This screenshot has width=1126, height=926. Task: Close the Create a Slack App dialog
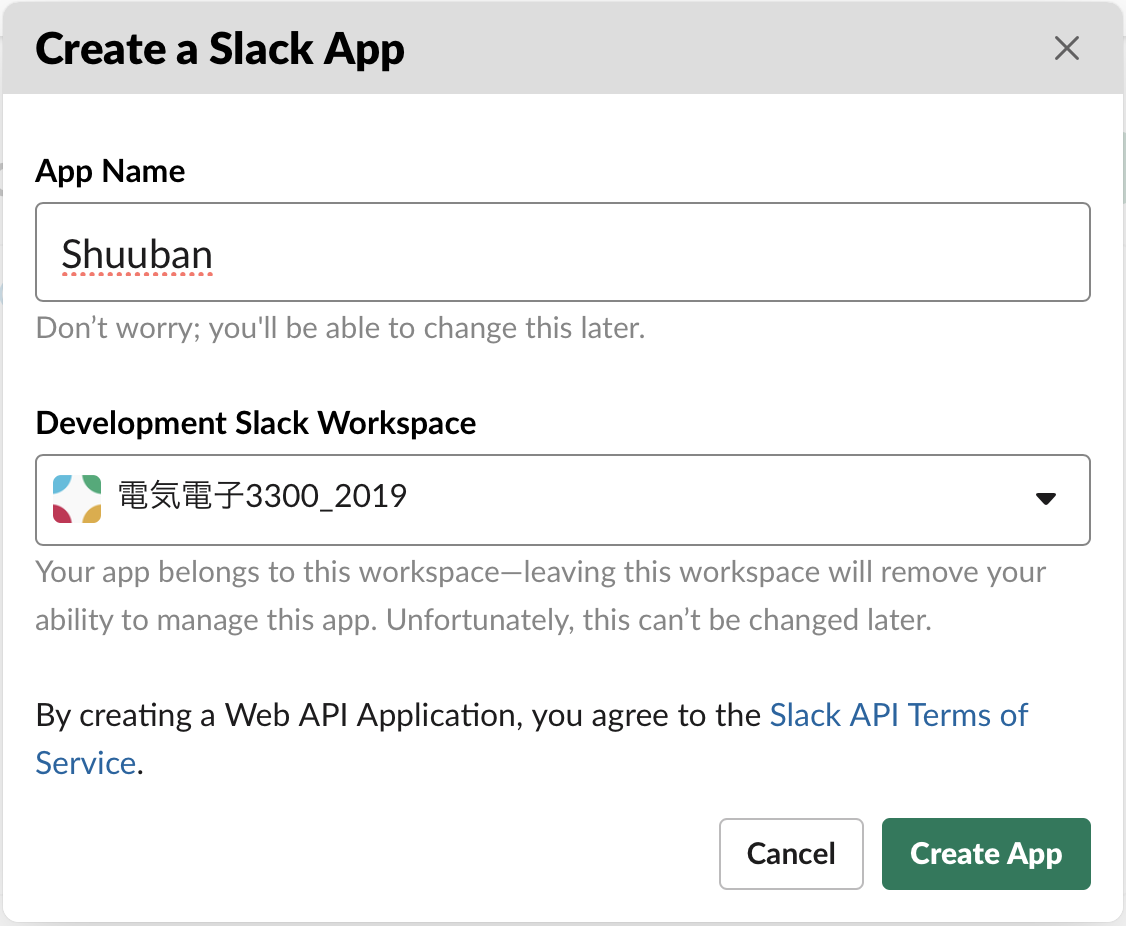[x=1067, y=48]
